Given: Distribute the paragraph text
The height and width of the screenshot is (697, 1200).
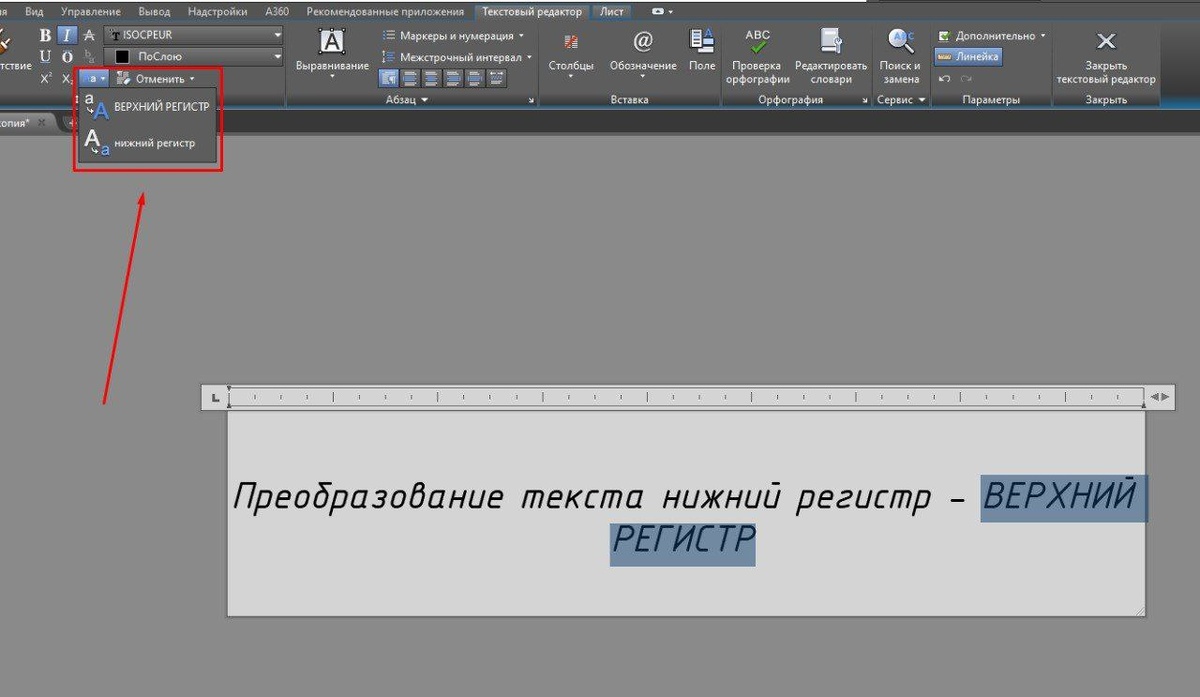Looking at the screenshot, I should click(496, 78).
